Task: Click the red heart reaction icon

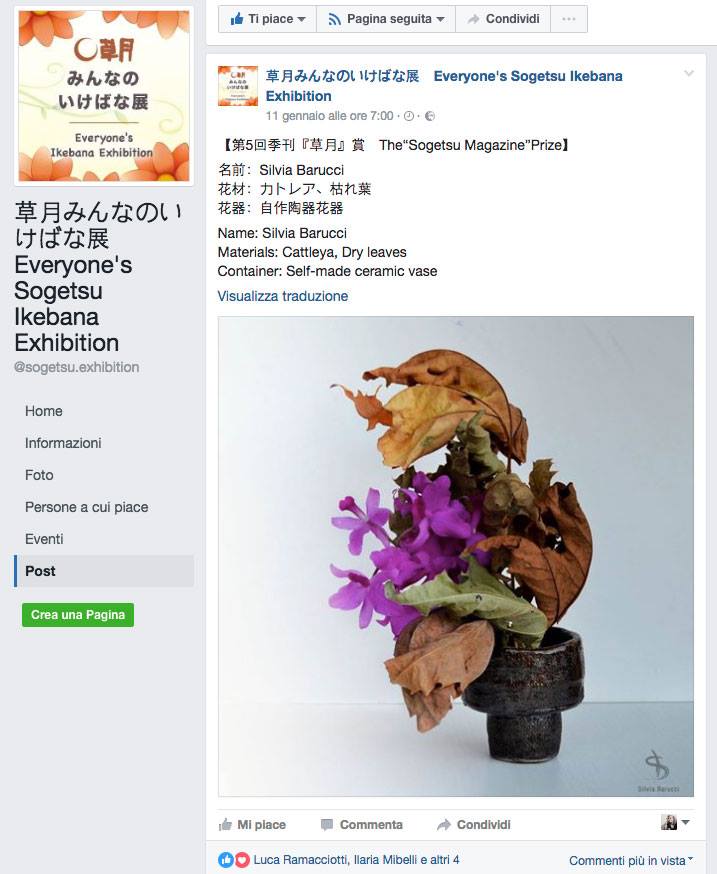Action: click(x=241, y=860)
